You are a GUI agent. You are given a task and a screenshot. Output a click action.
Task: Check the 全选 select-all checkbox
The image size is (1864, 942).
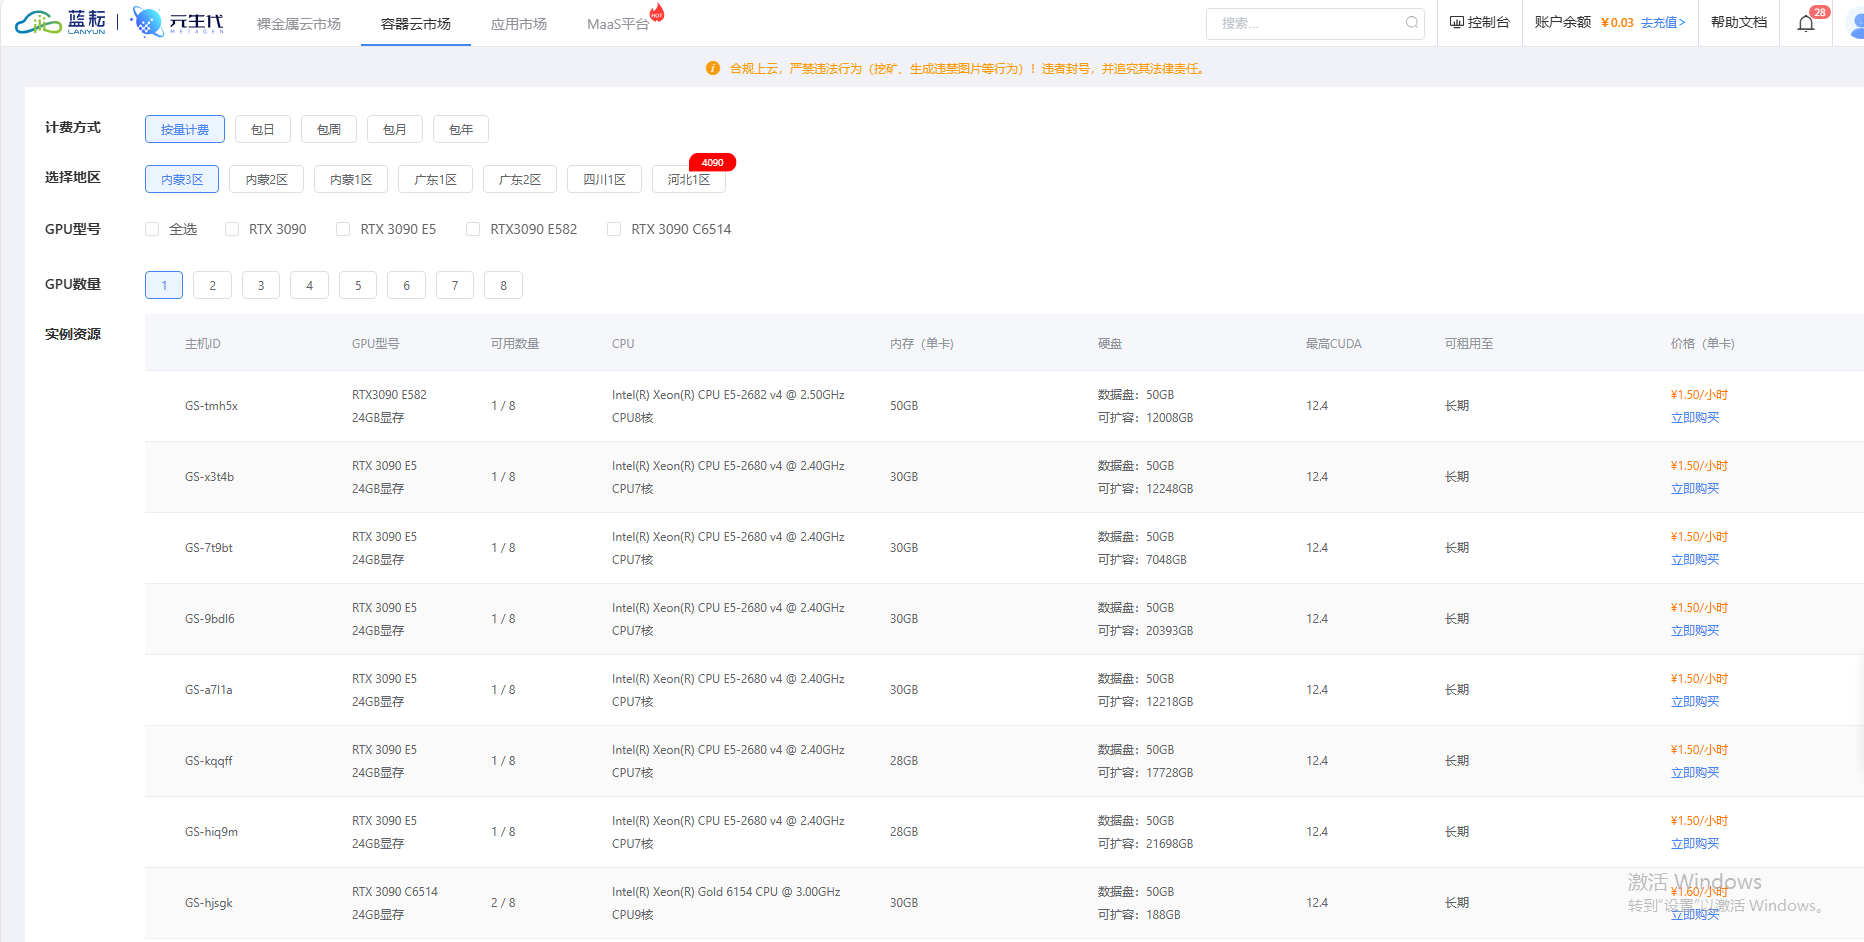click(x=152, y=229)
